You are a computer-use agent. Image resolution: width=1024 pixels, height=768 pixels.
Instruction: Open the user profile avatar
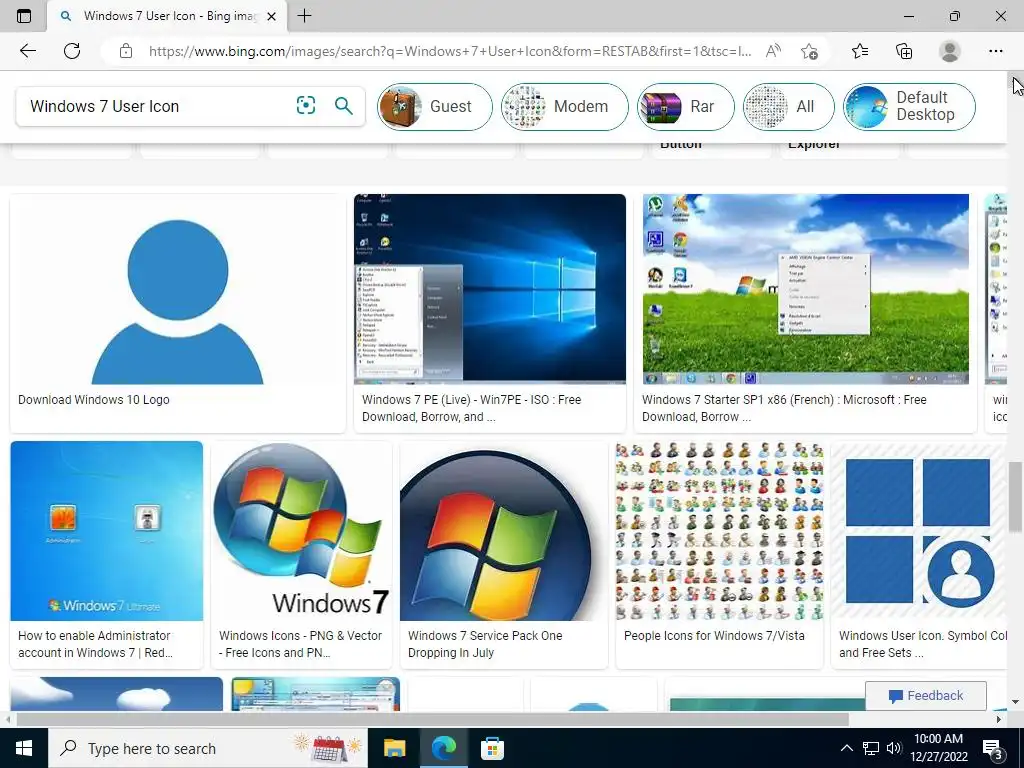(x=950, y=51)
